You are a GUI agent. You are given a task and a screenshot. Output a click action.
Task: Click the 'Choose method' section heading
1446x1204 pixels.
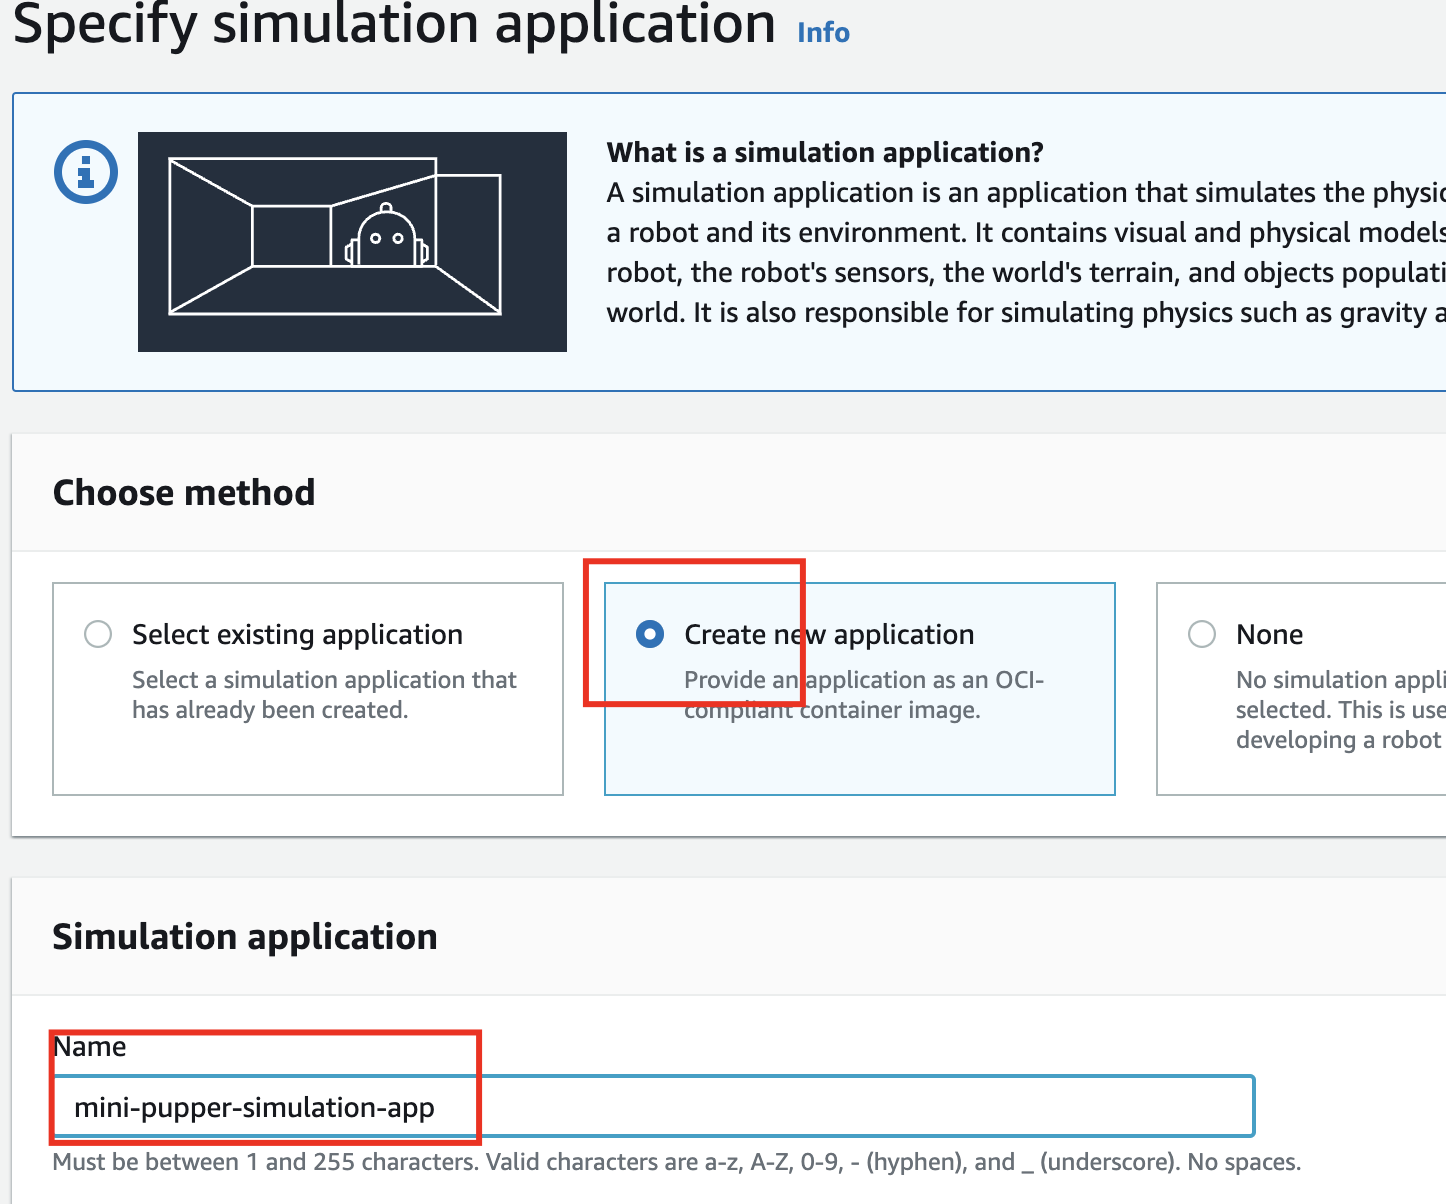pyautogui.click(x=184, y=492)
